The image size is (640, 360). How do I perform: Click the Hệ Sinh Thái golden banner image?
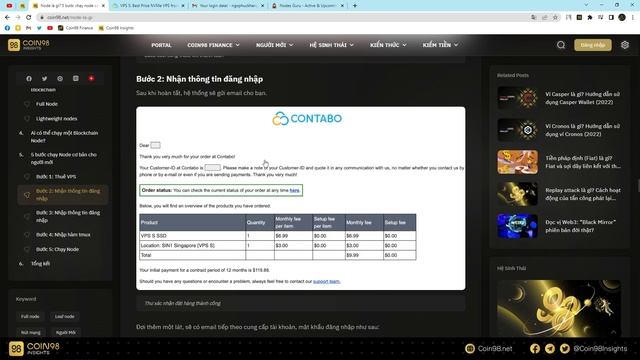(559, 308)
